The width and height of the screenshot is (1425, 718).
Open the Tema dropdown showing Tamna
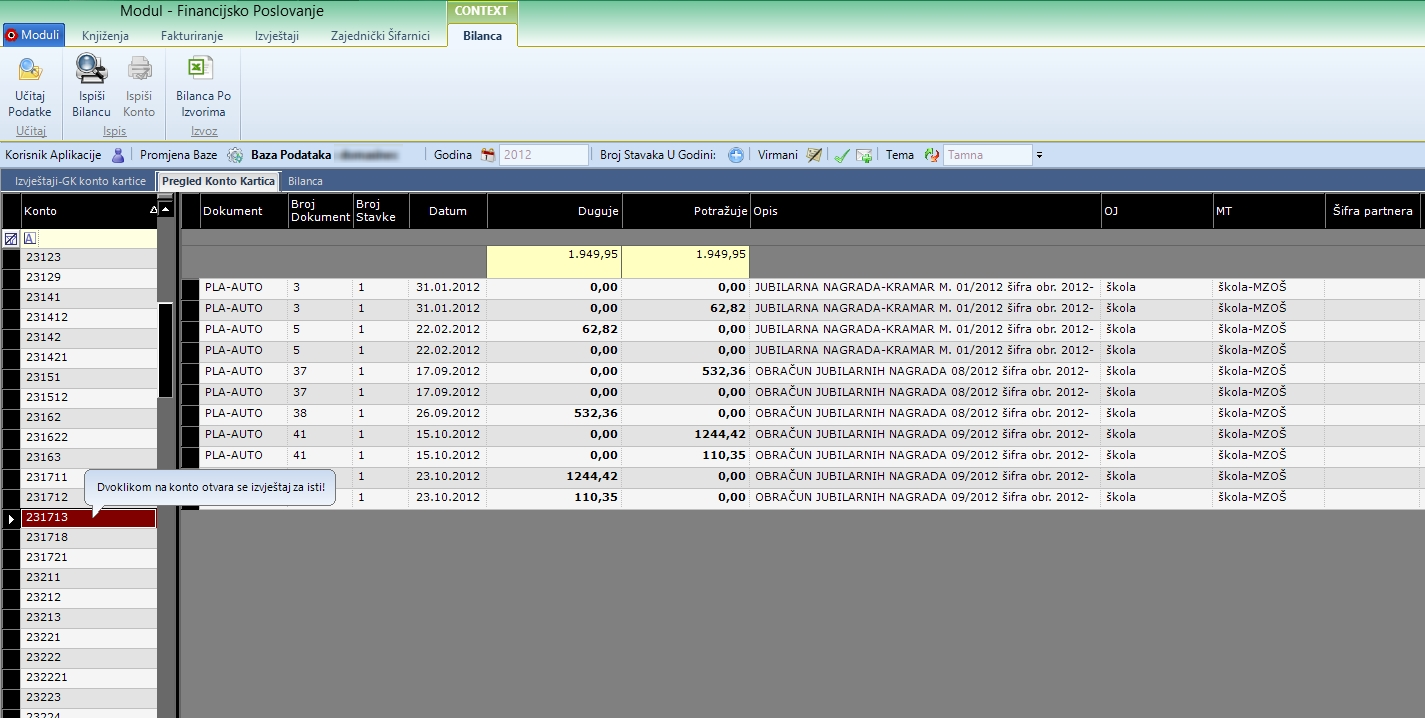coord(987,155)
